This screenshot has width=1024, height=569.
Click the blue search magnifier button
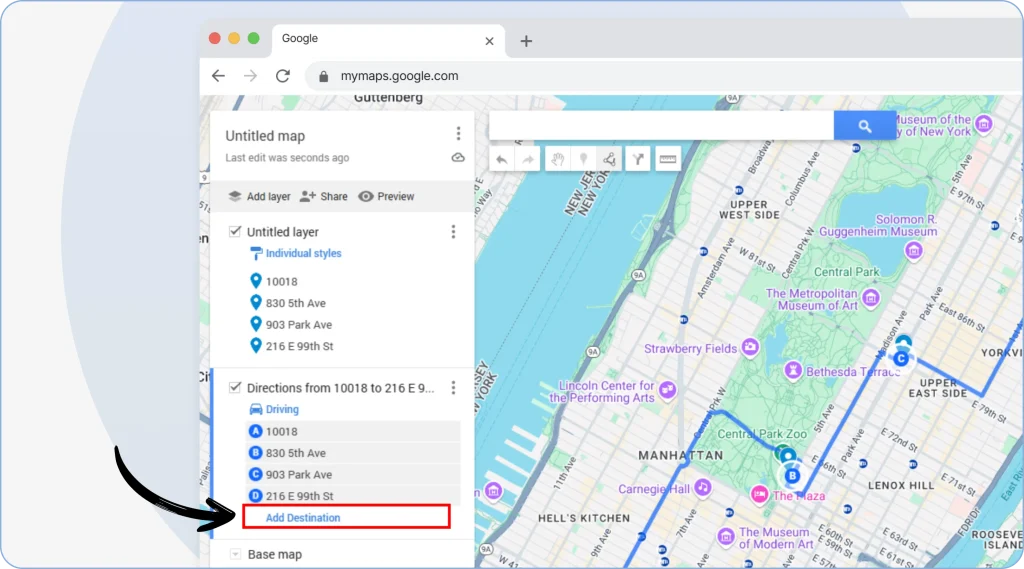(865, 126)
